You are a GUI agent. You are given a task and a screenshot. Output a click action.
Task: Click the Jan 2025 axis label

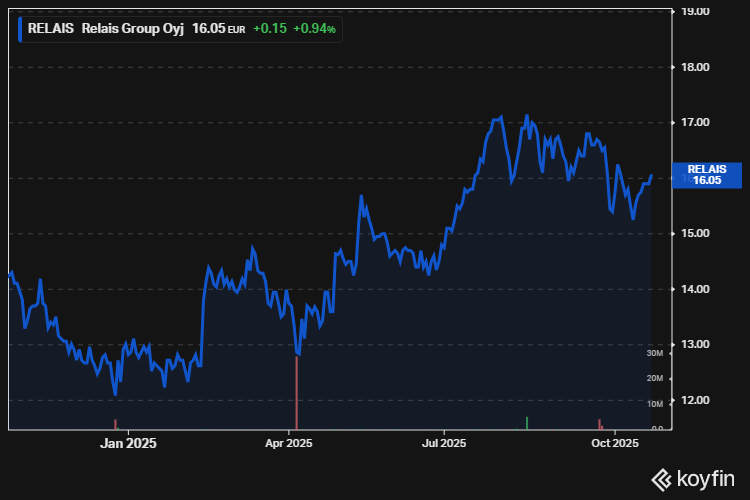coord(128,444)
